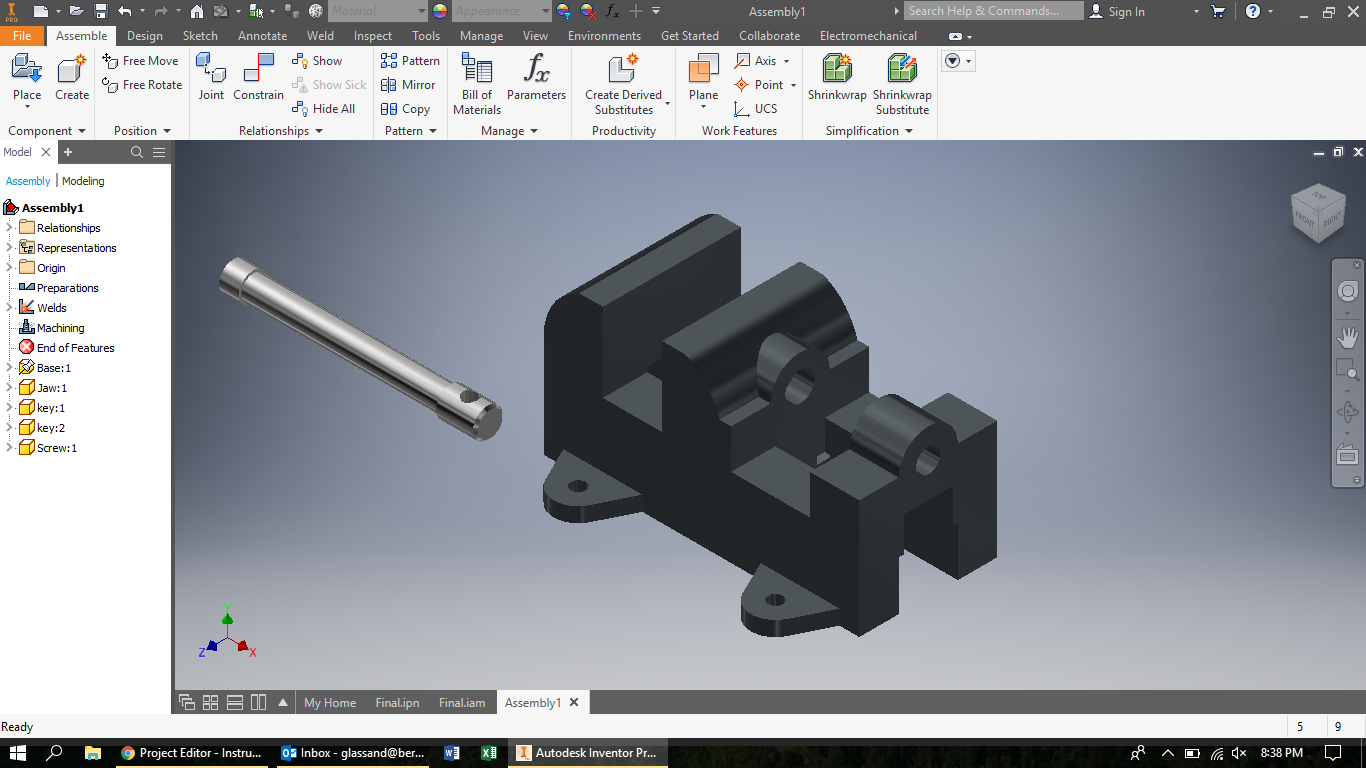Expand the Base:1 component
The width and height of the screenshot is (1366, 768).
click(9, 368)
